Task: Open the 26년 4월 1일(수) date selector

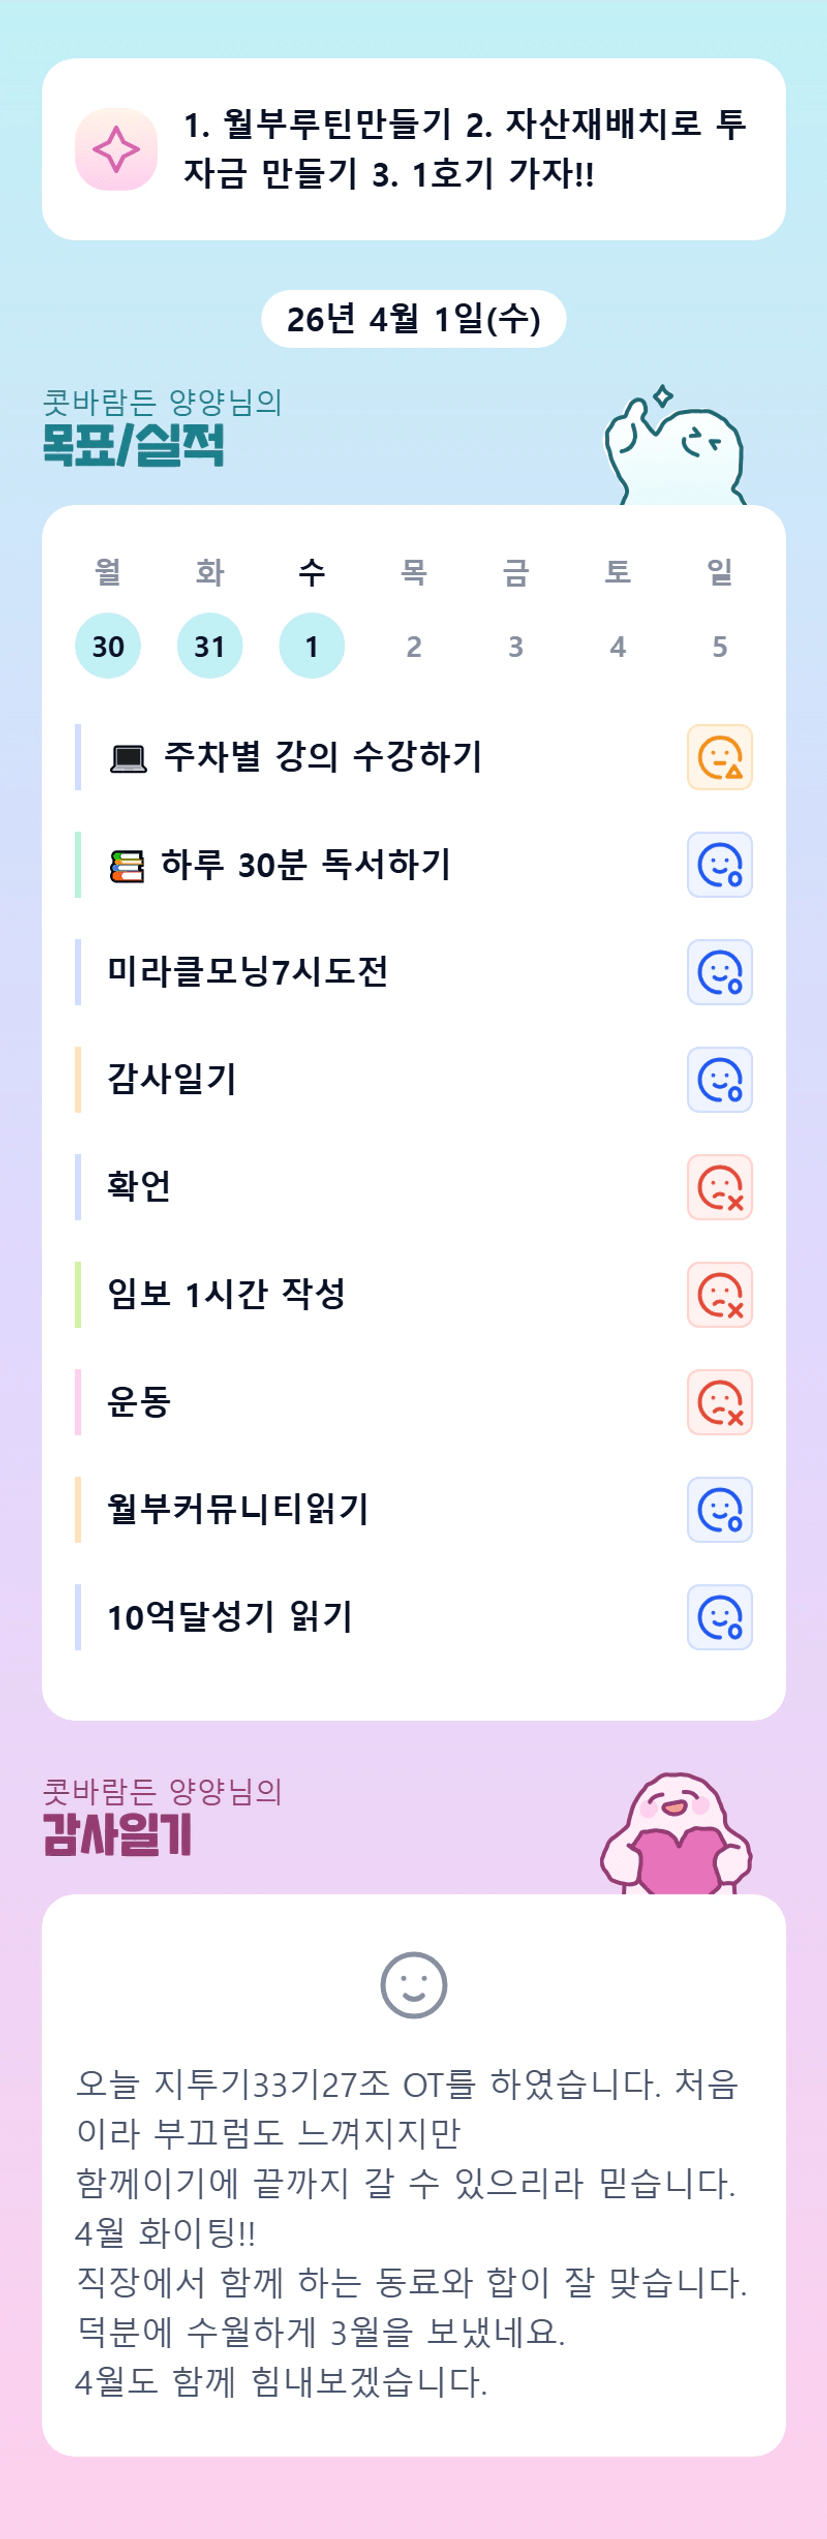Action: pyautogui.click(x=413, y=319)
